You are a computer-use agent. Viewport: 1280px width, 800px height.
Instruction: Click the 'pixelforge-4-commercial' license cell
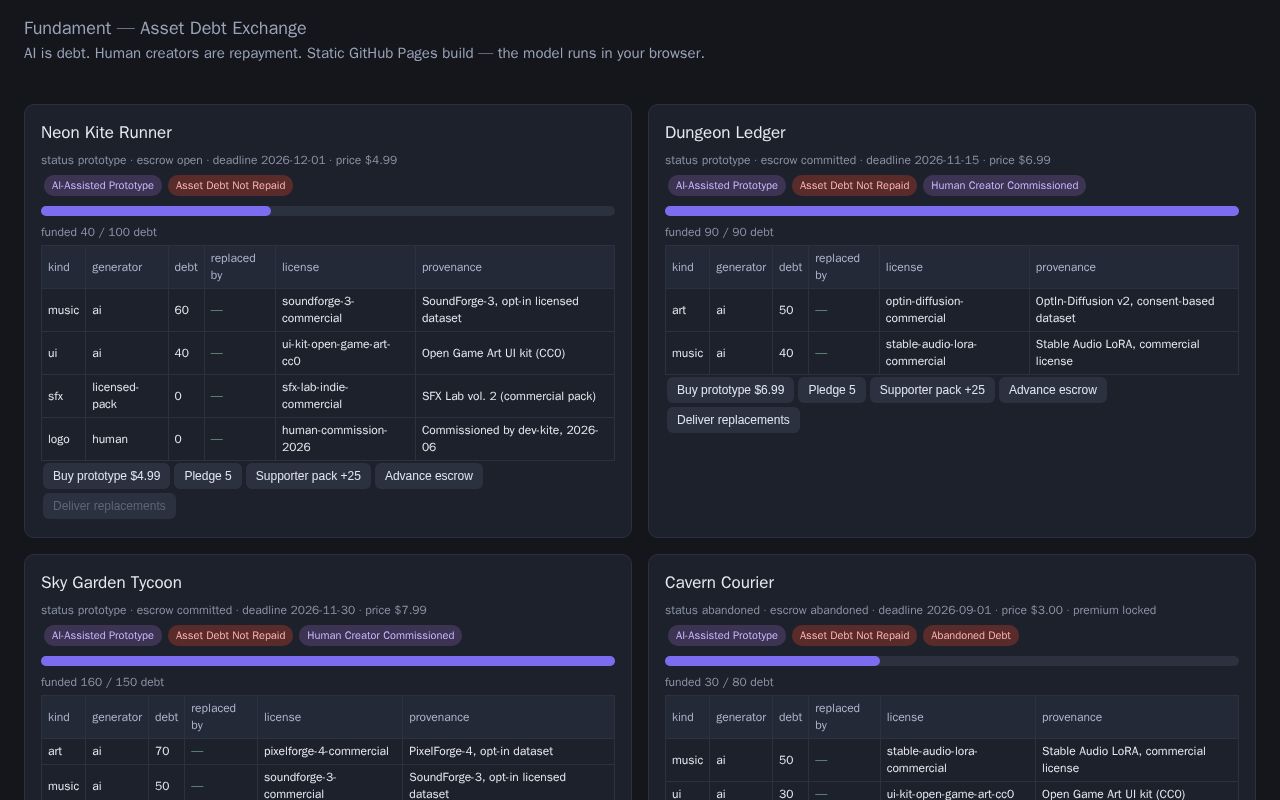(x=330, y=752)
